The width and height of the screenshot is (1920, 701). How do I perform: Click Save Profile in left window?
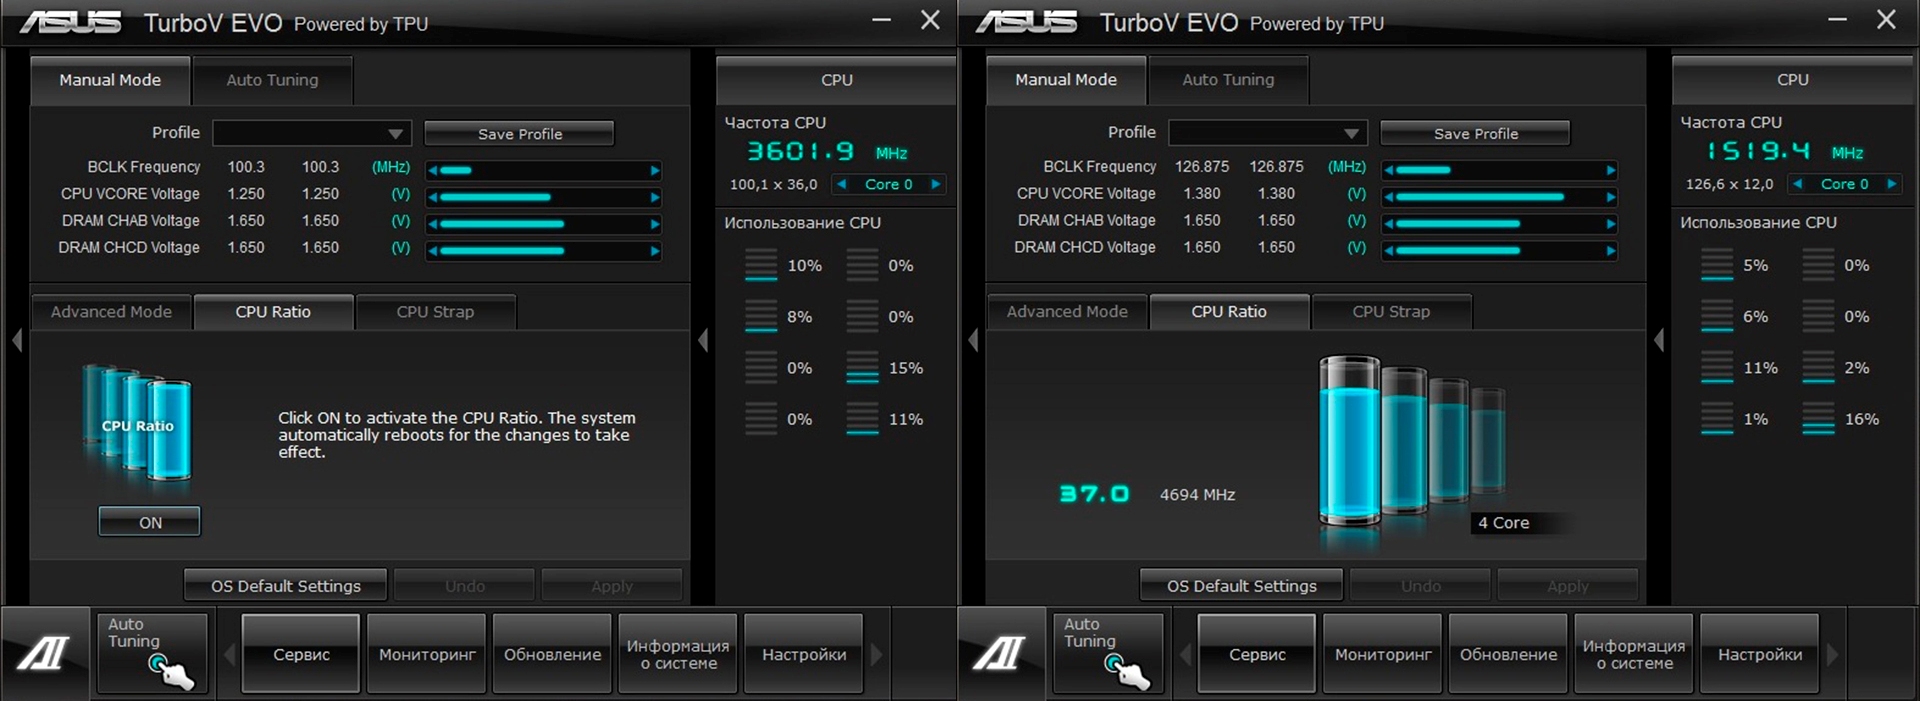point(519,134)
